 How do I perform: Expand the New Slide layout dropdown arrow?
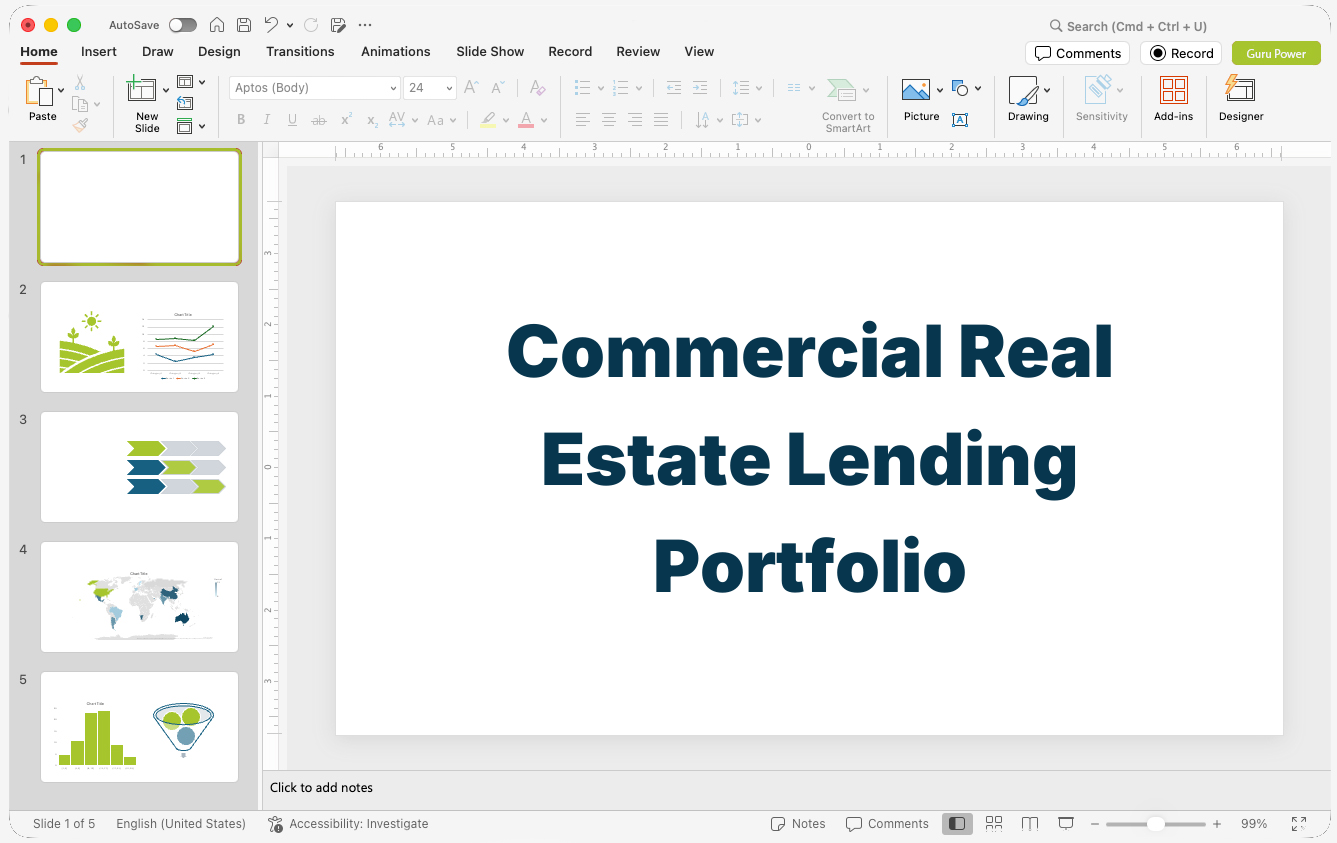click(x=166, y=91)
